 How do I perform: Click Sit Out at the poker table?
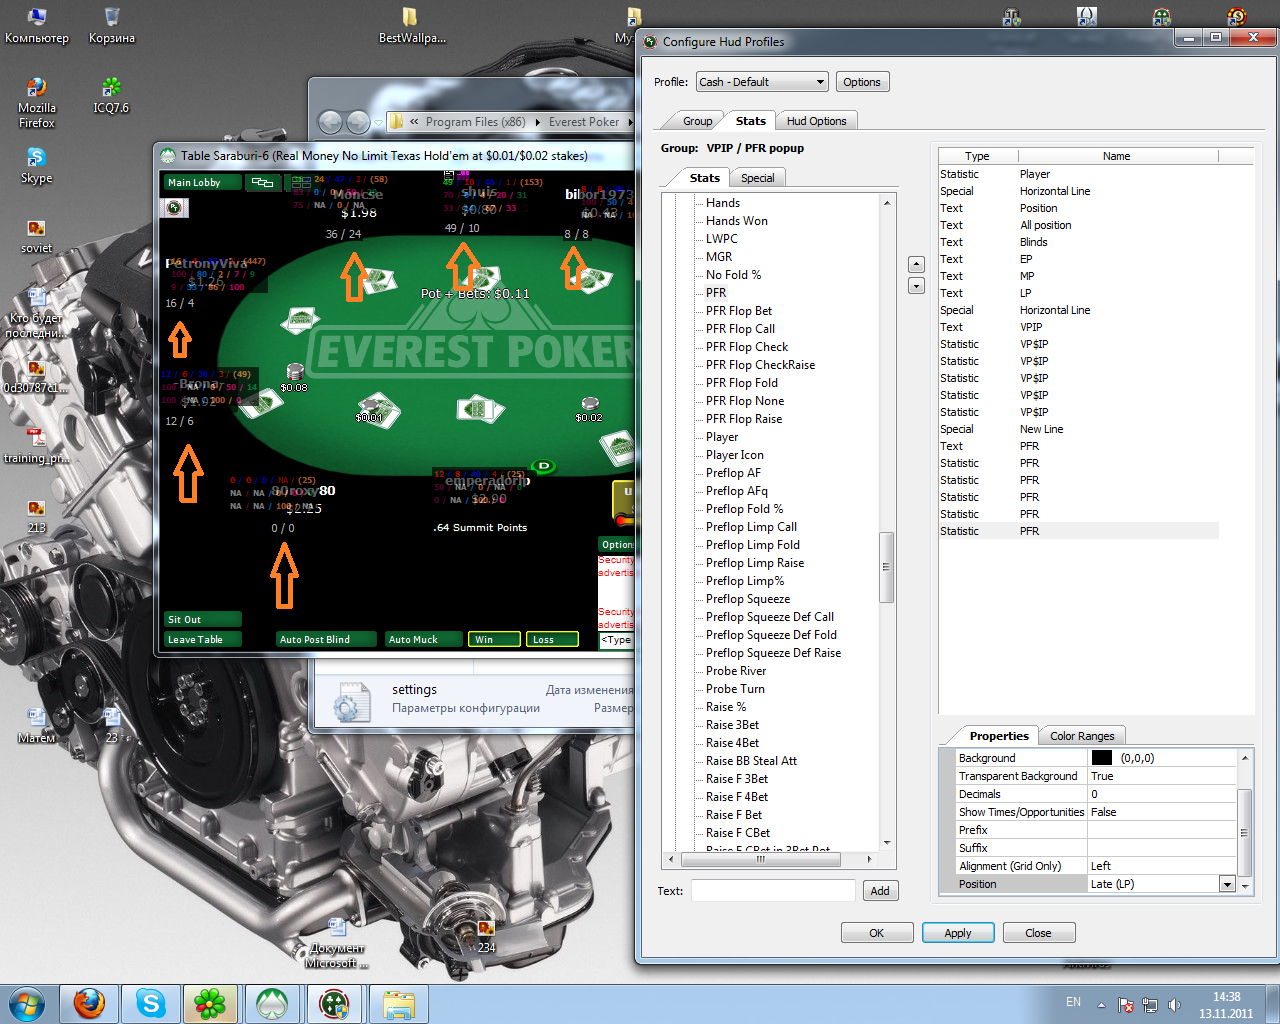click(202, 620)
